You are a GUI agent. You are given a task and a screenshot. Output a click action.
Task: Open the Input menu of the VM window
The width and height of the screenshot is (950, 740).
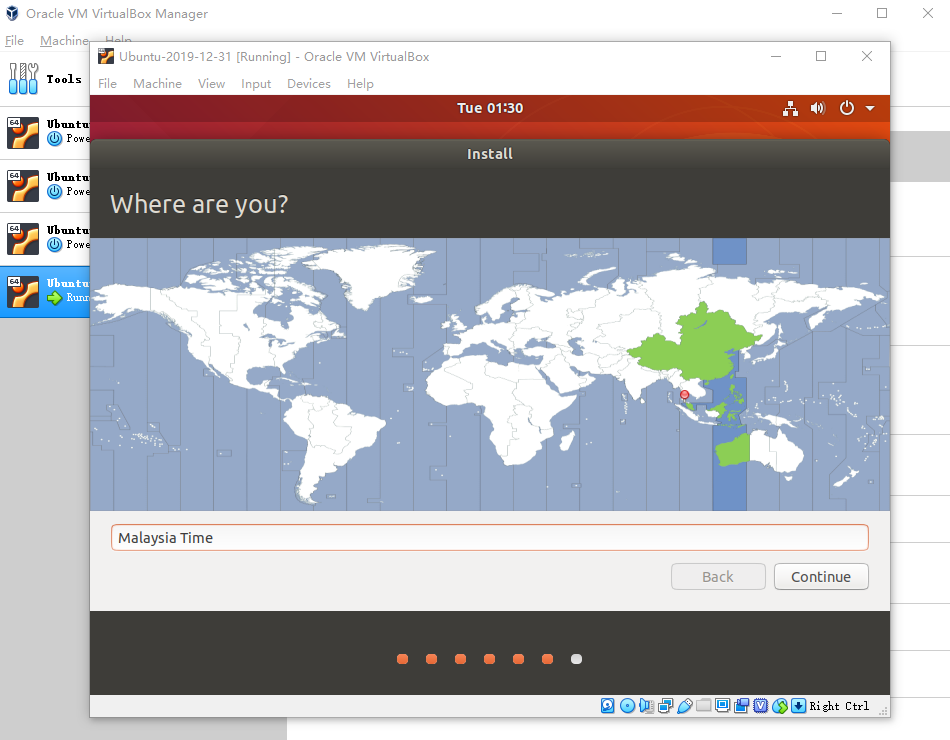click(x=256, y=84)
